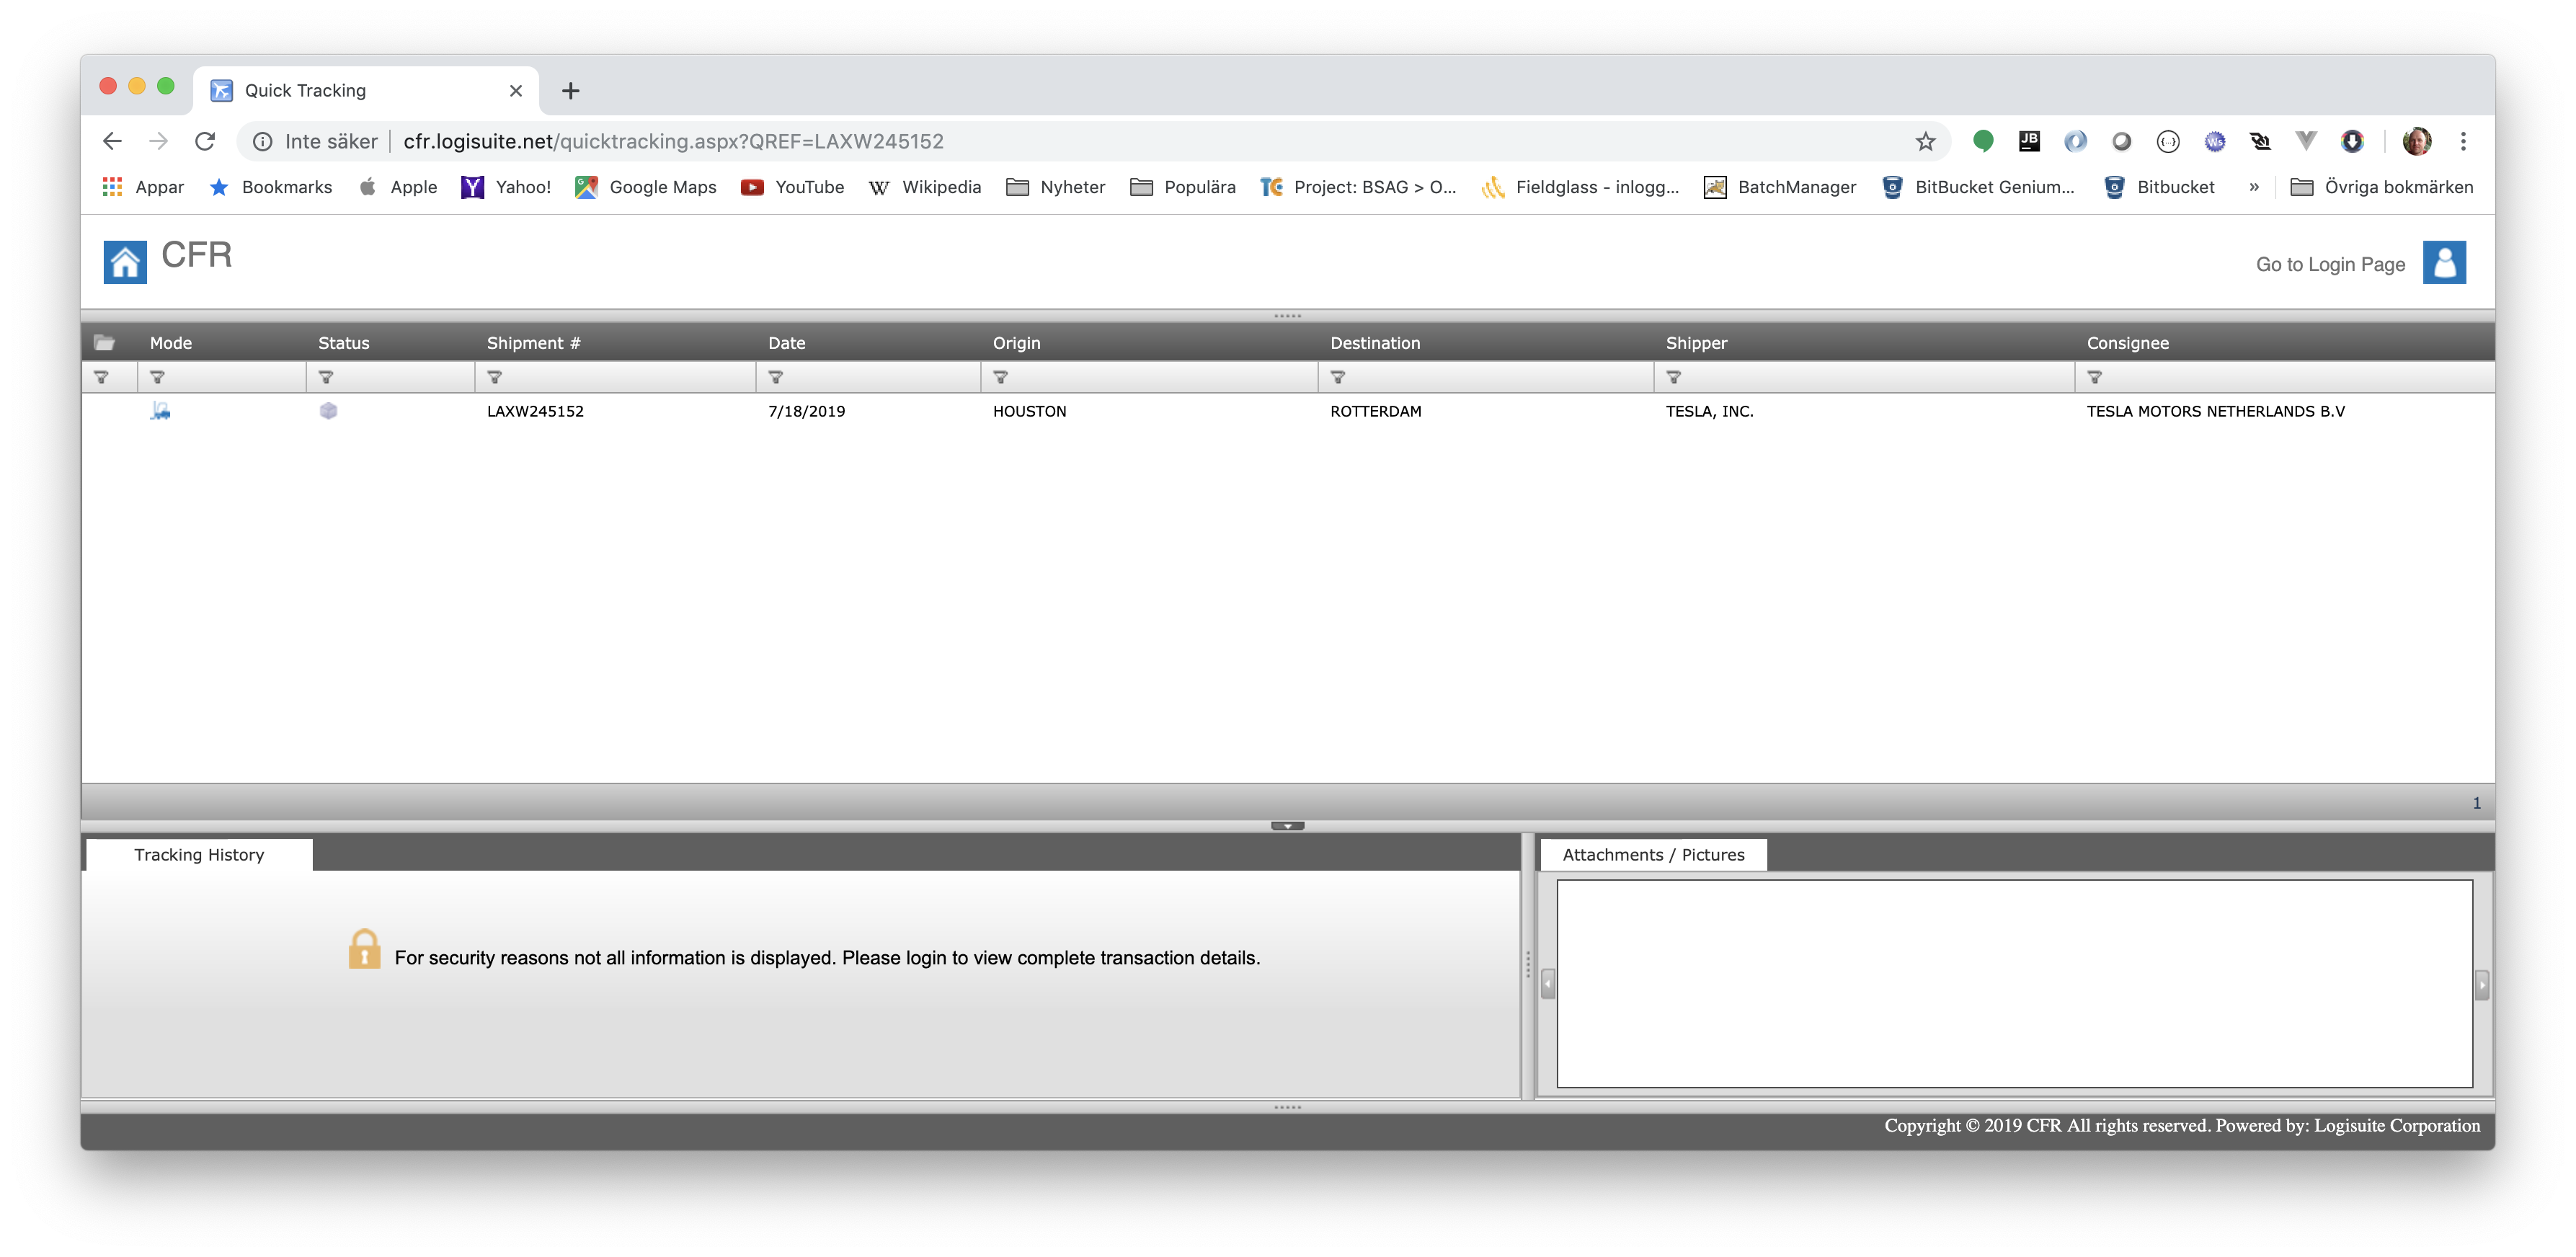
Task: Bookmark this page with star icon
Action: point(1925,141)
